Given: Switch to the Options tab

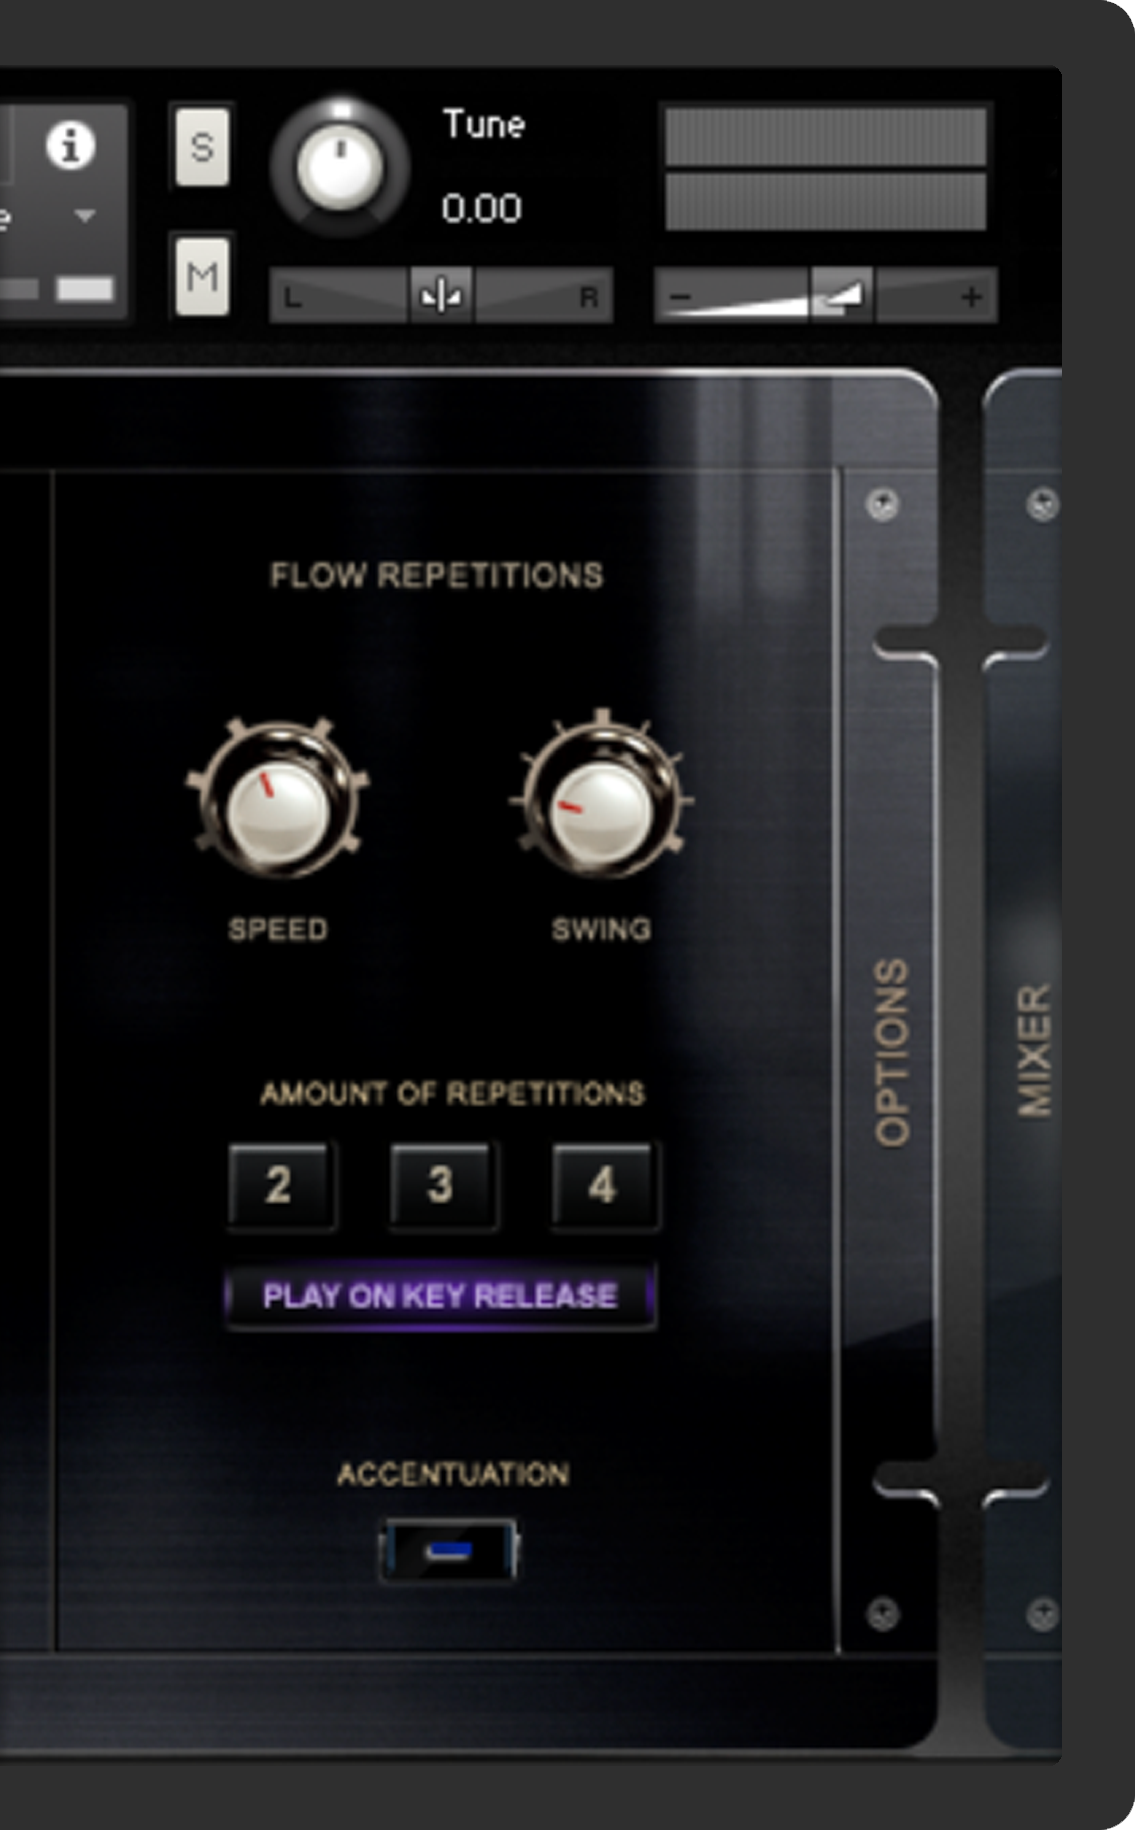Looking at the screenshot, I should tap(891, 1052).
